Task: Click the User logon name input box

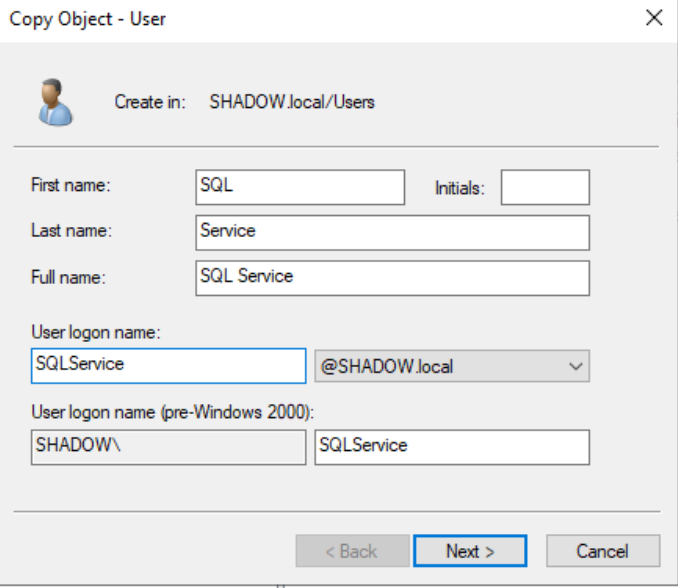Action: [168, 366]
